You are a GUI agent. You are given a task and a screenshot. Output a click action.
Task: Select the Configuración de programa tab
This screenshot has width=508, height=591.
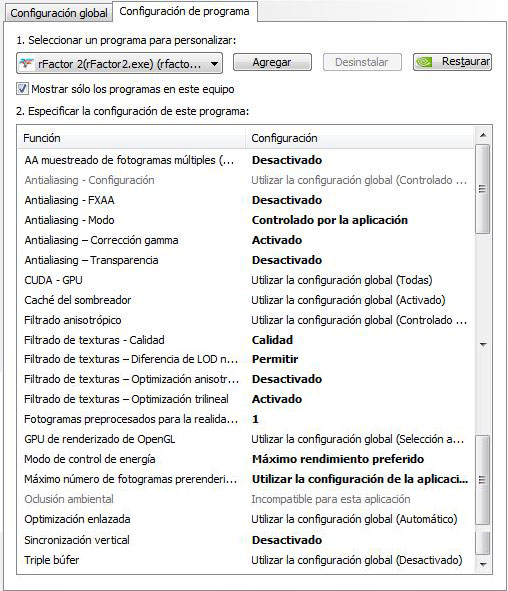click(184, 11)
